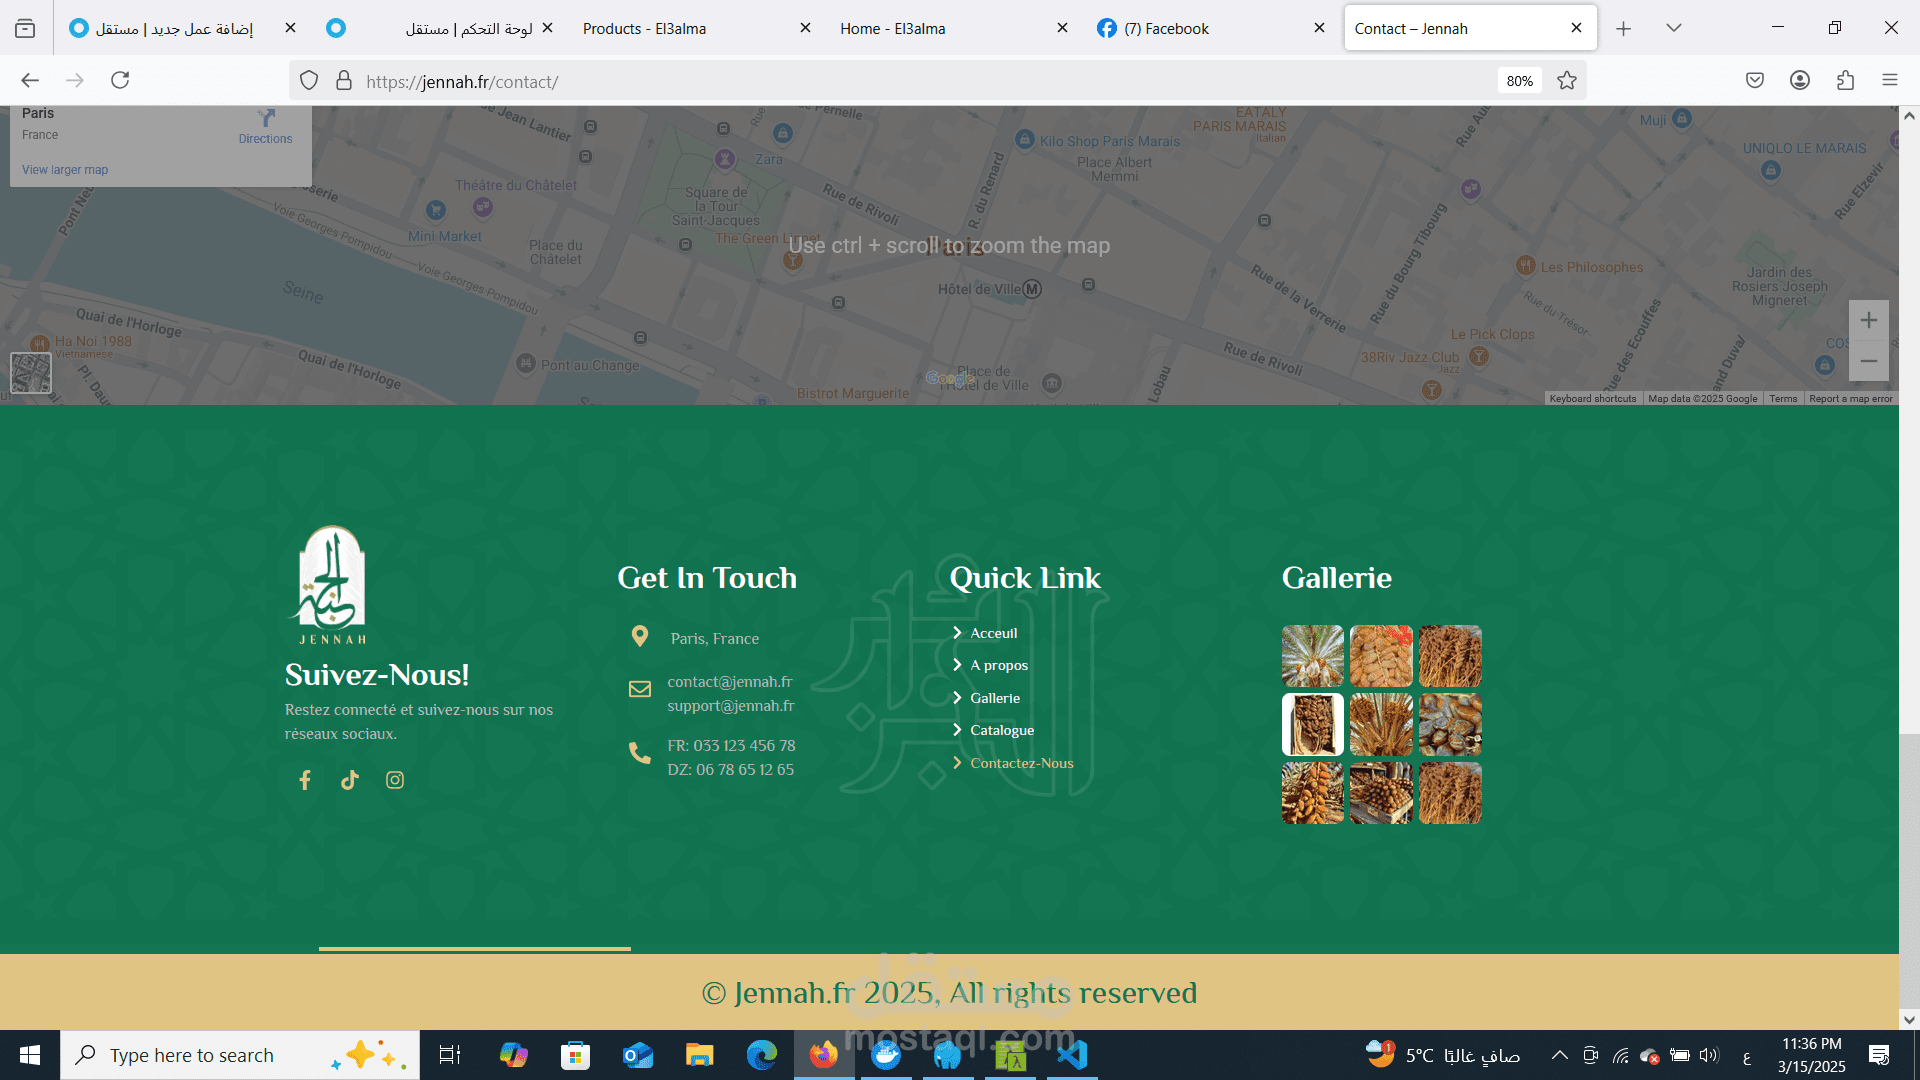Zoom out on the map
The width and height of the screenshot is (1920, 1080).
pos(1868,361)
